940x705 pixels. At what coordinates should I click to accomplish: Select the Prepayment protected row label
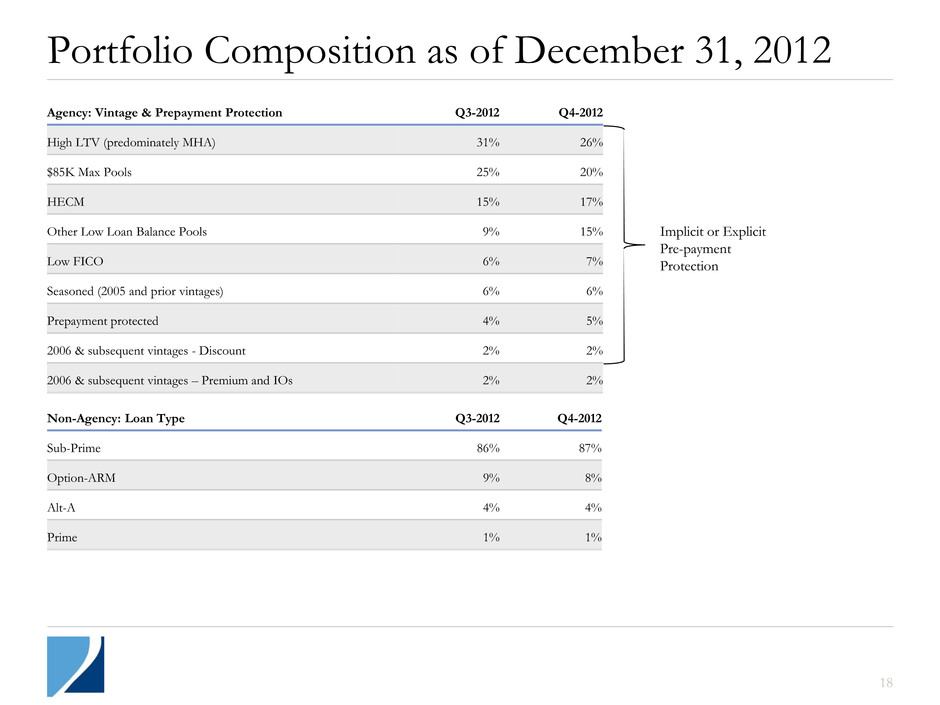[102, 321]
